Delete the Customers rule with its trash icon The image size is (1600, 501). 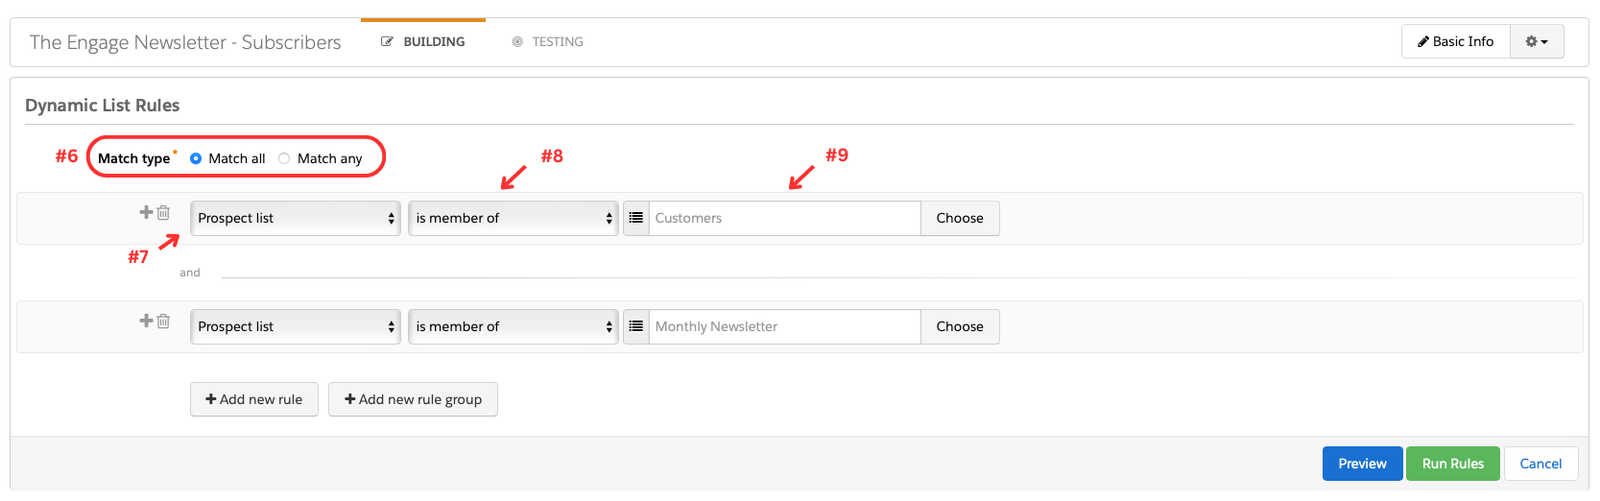pos(164,213)
